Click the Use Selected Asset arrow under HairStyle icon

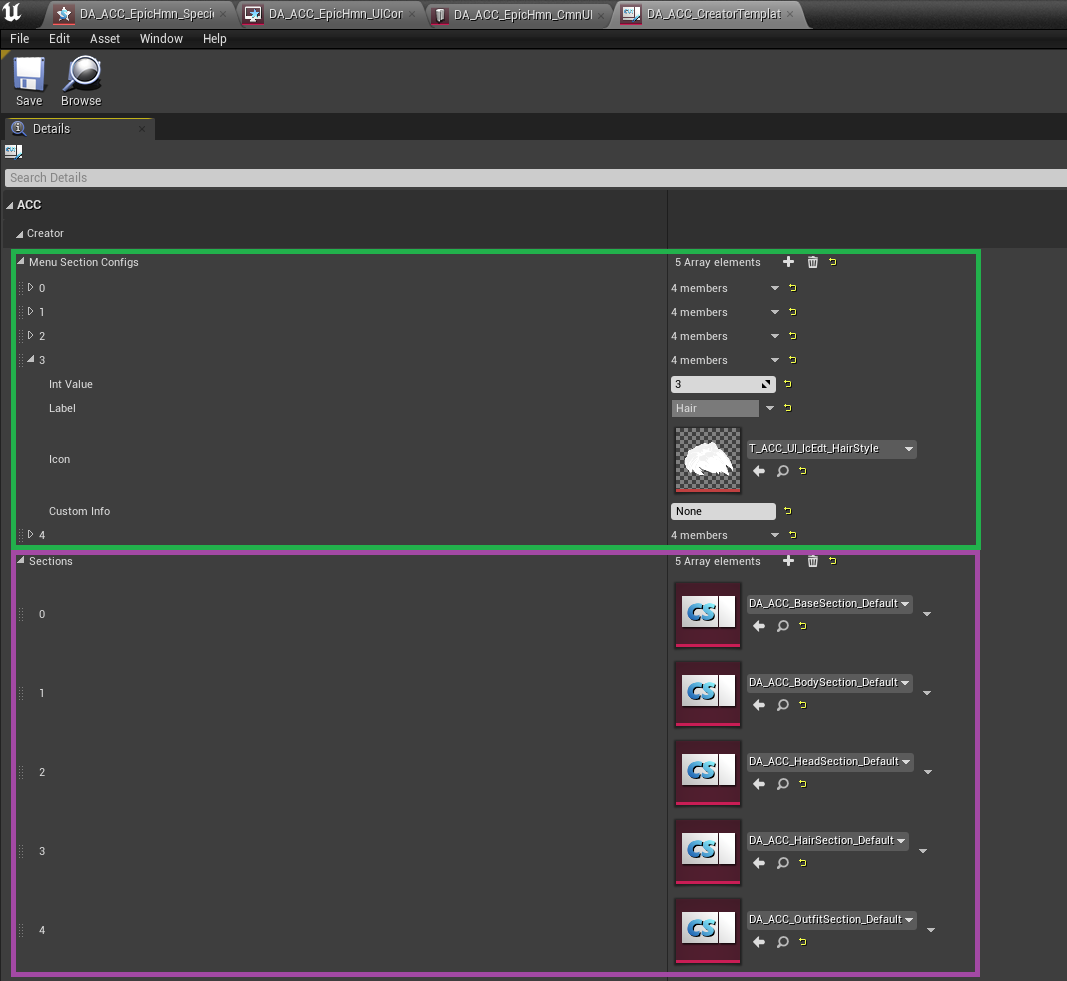tap(758, 471)
